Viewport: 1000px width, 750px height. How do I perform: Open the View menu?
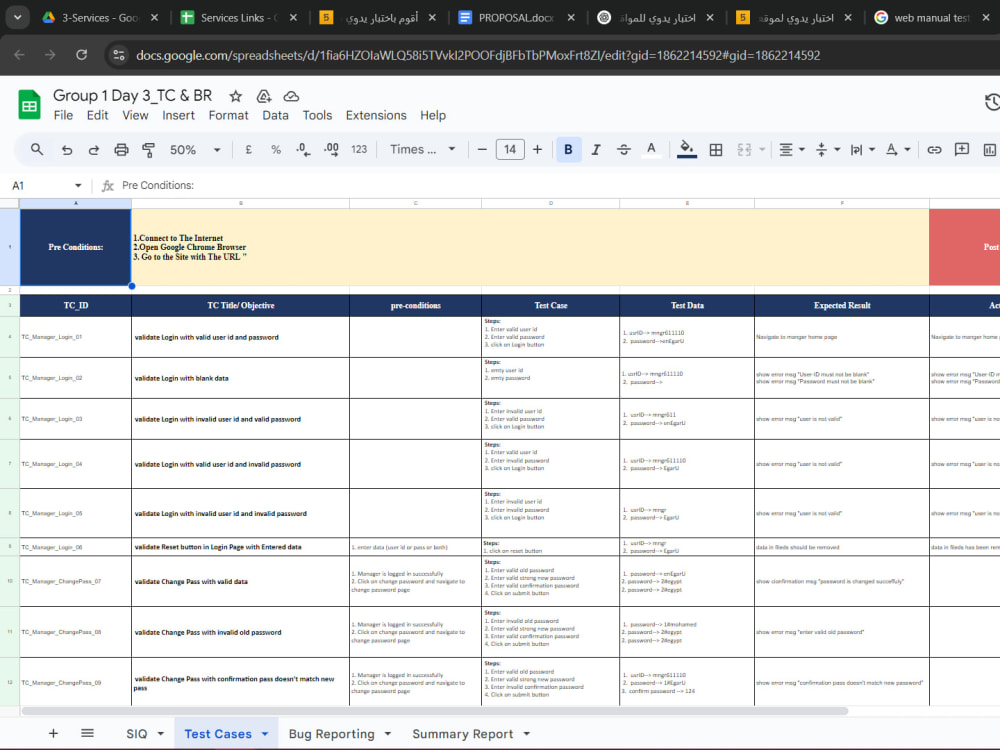tap(135, 115)
